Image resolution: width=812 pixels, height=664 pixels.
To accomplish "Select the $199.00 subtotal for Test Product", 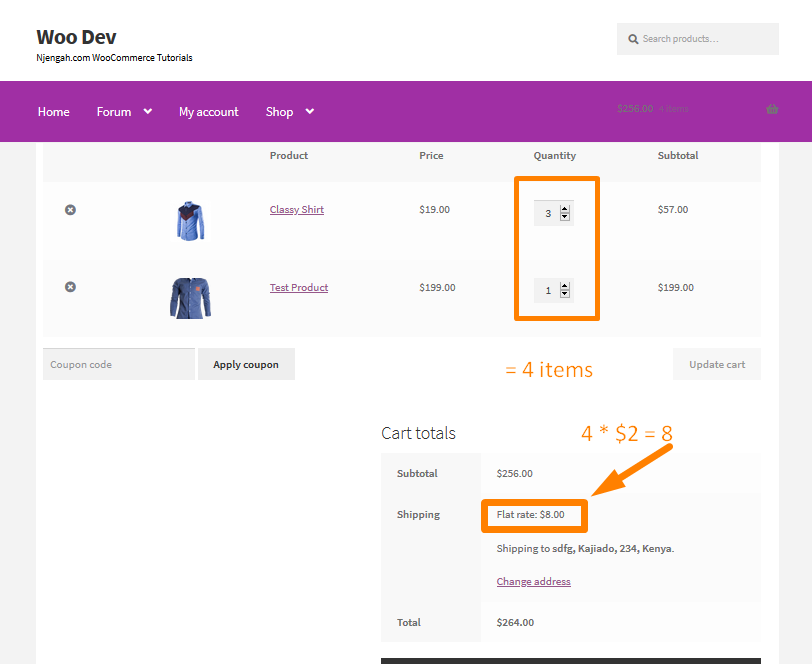I will coord(675,287).
